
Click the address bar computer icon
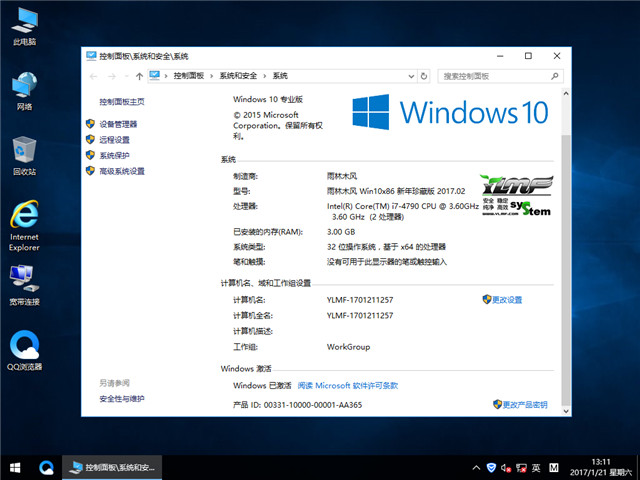155,76
